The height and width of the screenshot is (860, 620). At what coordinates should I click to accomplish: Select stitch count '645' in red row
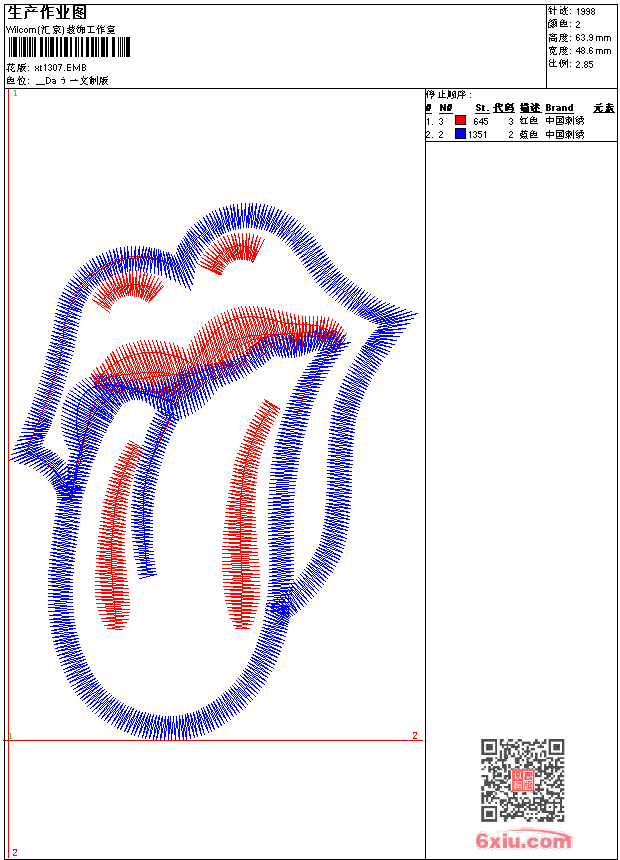point(481,121)
